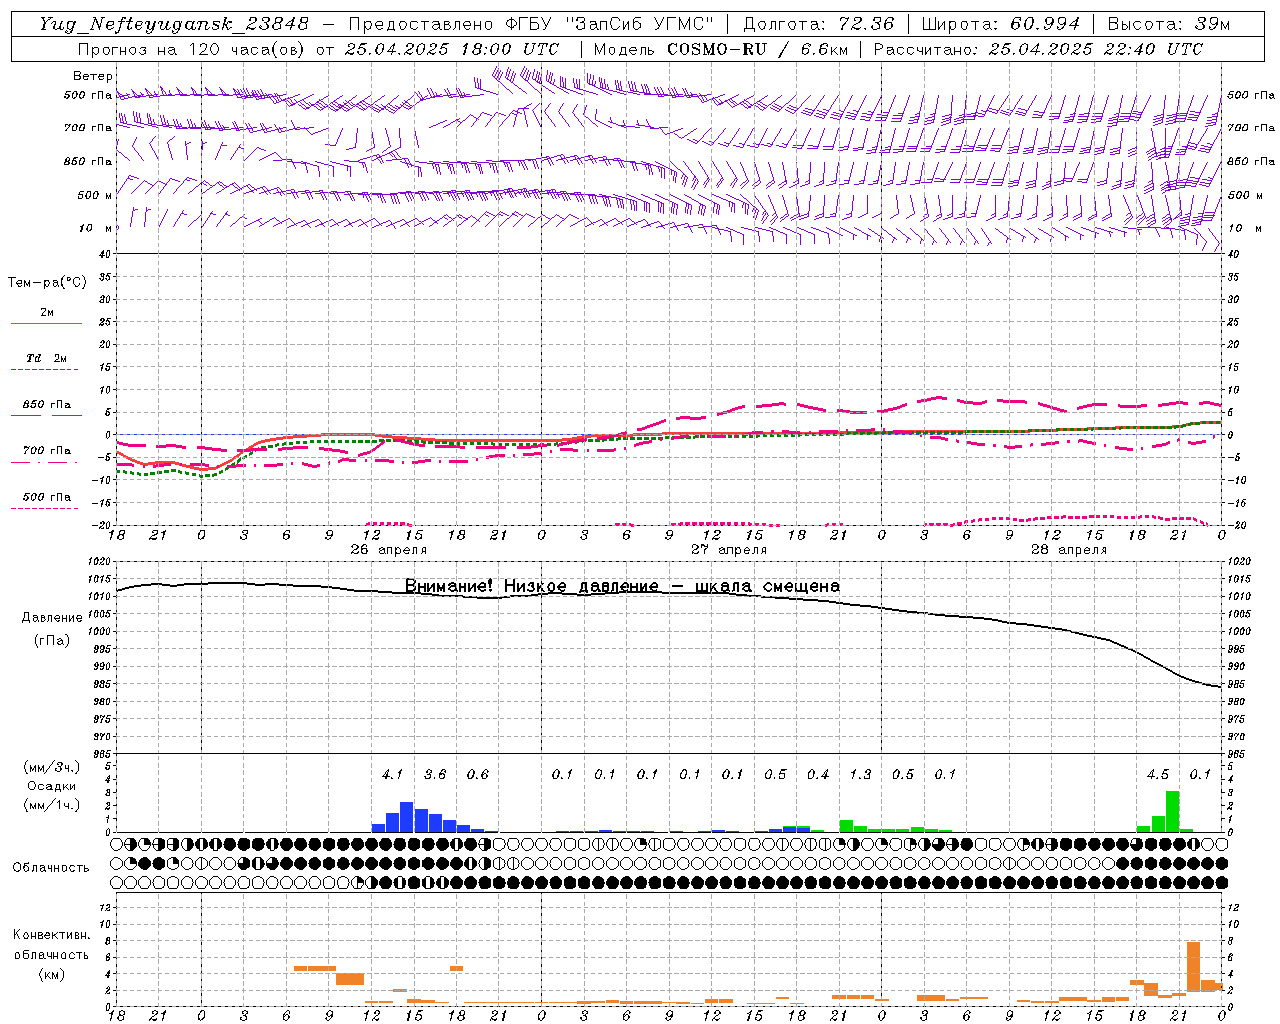1280x1024 pixels.
Task: Click the Широта: 60.994 value
Action: point(1000,24)
